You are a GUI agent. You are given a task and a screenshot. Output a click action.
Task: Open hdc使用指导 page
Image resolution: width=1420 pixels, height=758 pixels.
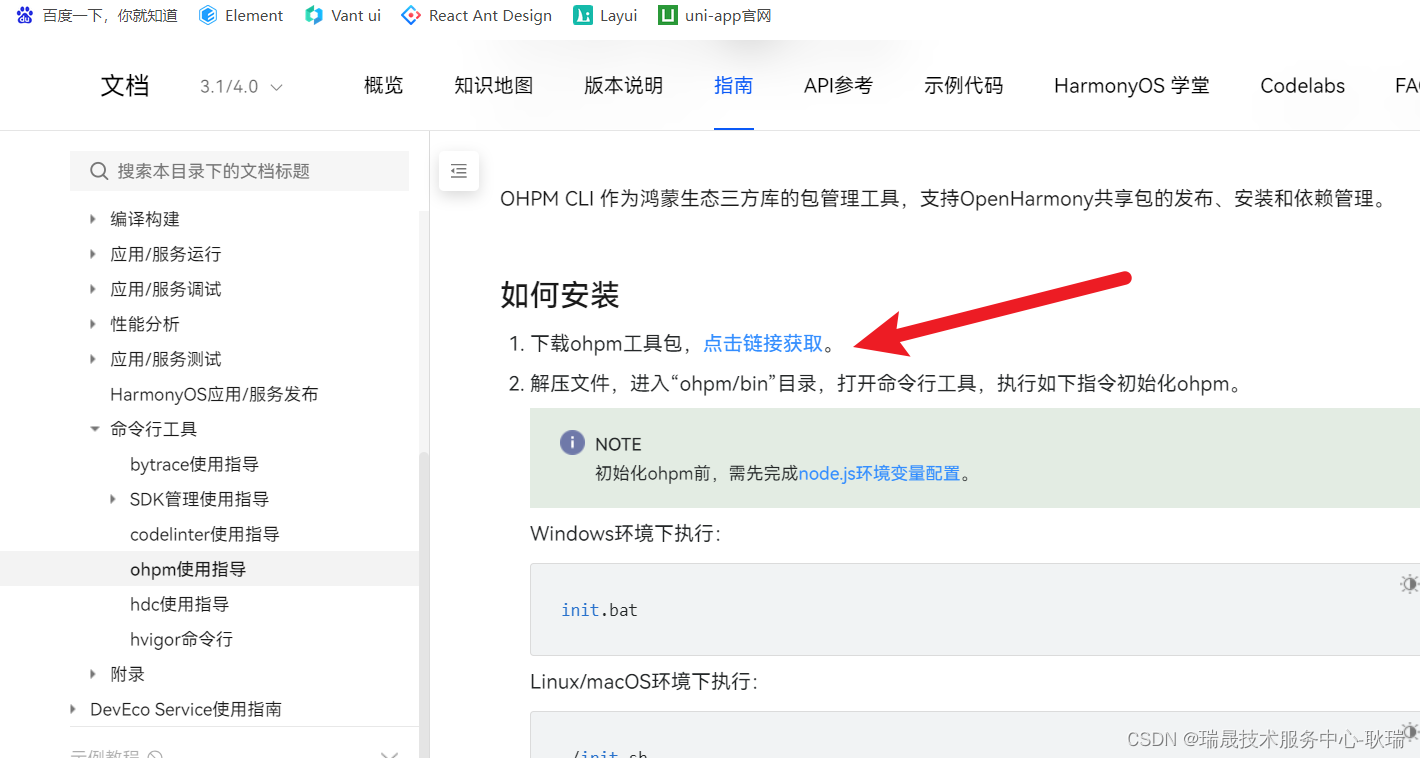(x=180, y=604)
